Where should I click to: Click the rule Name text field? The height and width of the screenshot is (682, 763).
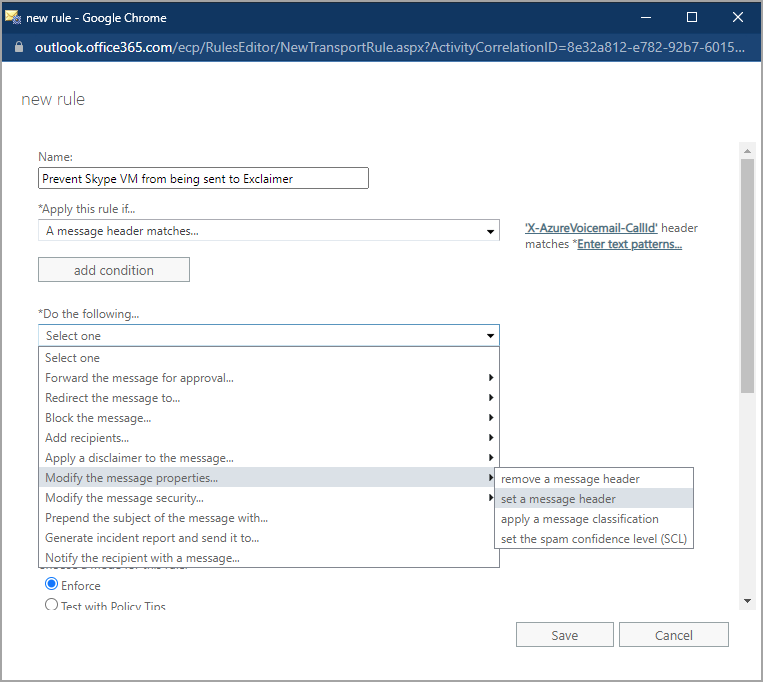[x=203, y=178]
